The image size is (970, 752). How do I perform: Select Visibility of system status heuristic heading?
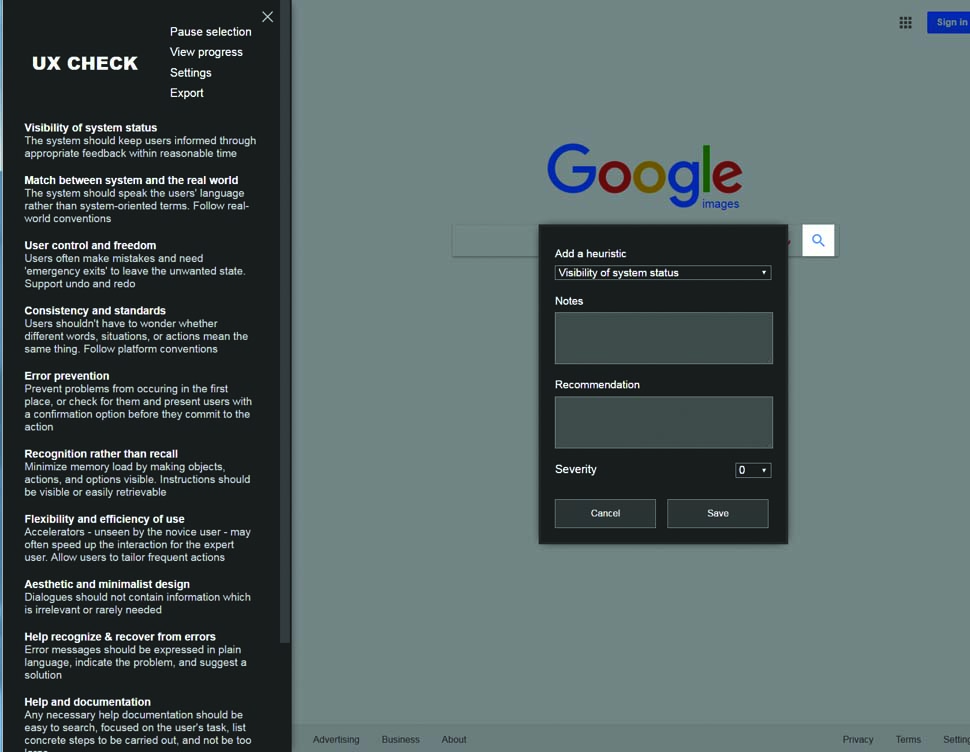(x=90, y=127)
